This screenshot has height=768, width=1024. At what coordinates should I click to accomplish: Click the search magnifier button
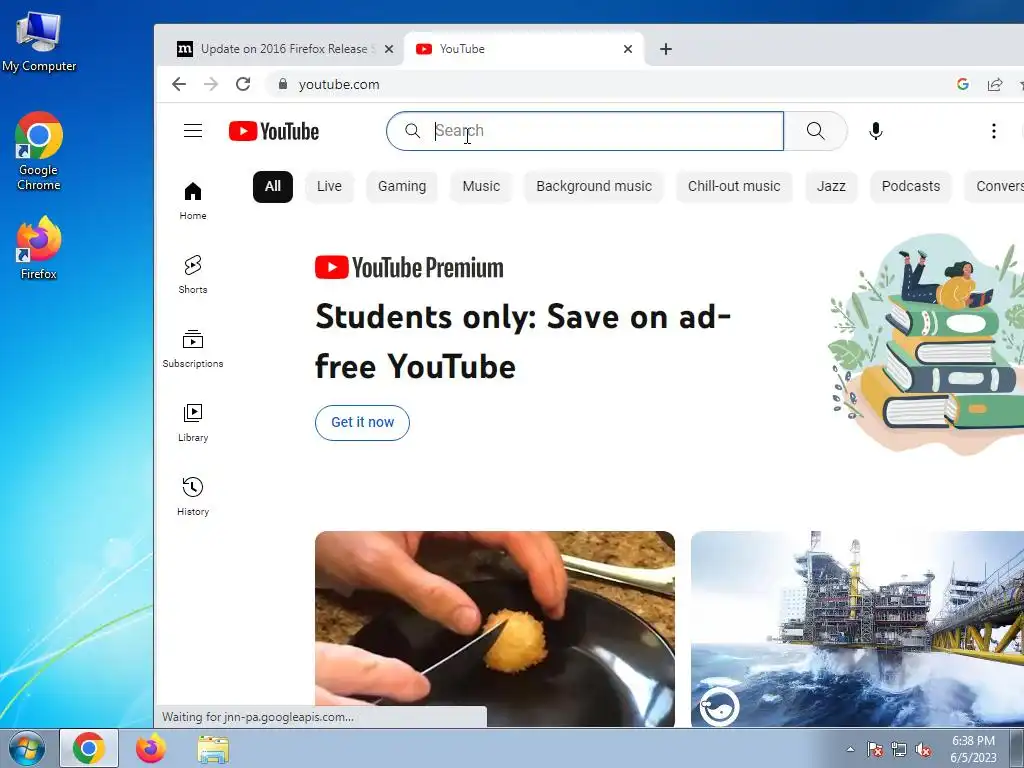pyautogui.click(x=815, y=131)
